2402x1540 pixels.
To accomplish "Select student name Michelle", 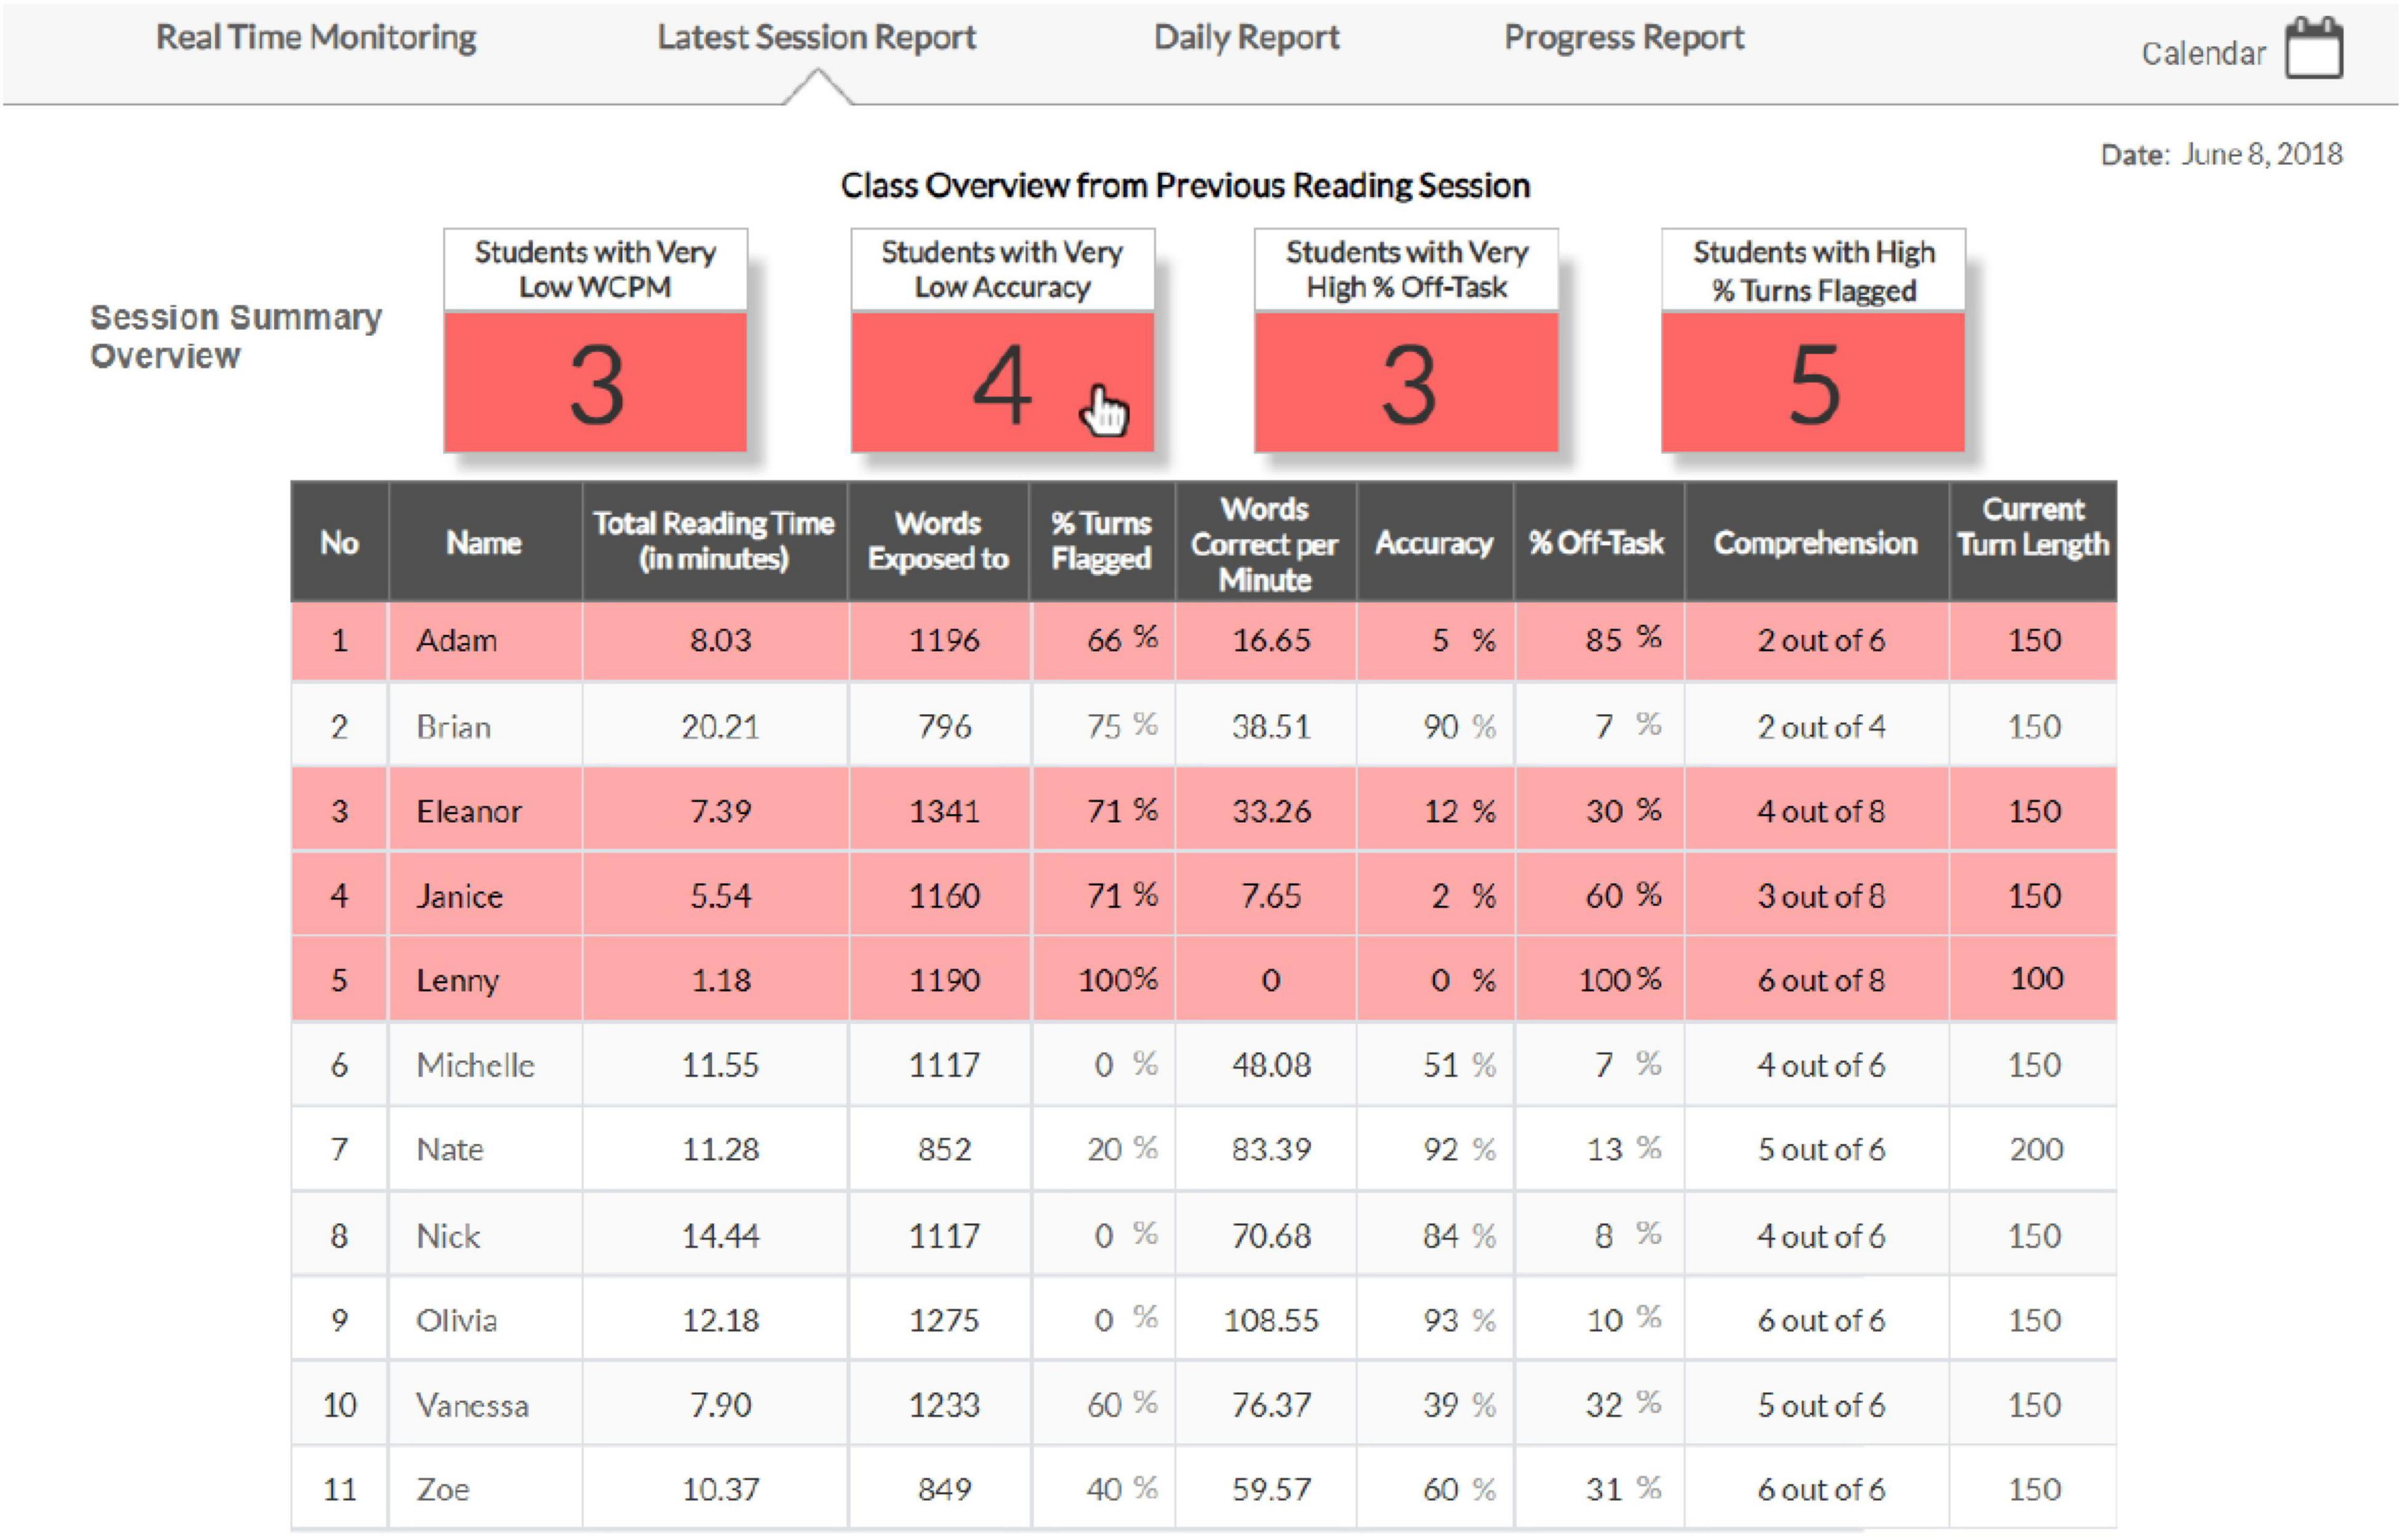I will click(475, 1065).
